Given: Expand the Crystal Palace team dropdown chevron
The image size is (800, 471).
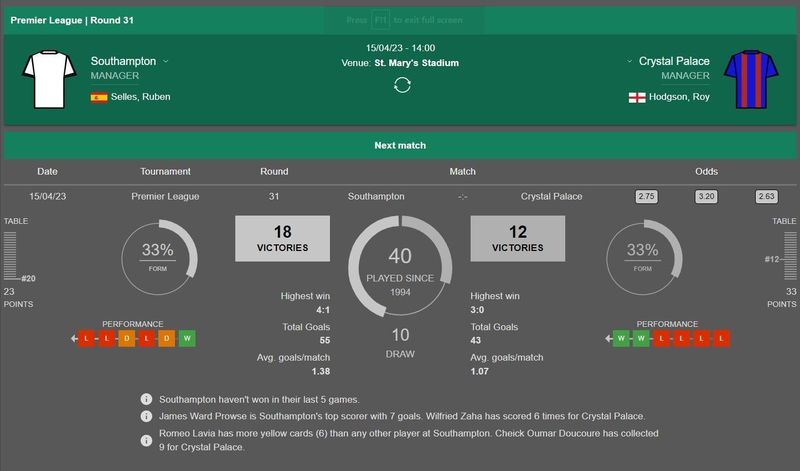Looking at the screenshot, I should point(631,61).
